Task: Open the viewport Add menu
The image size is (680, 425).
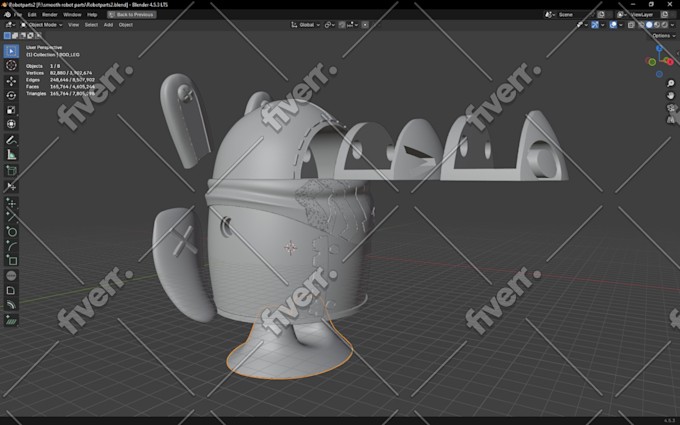Action: (x=108, y=25)
